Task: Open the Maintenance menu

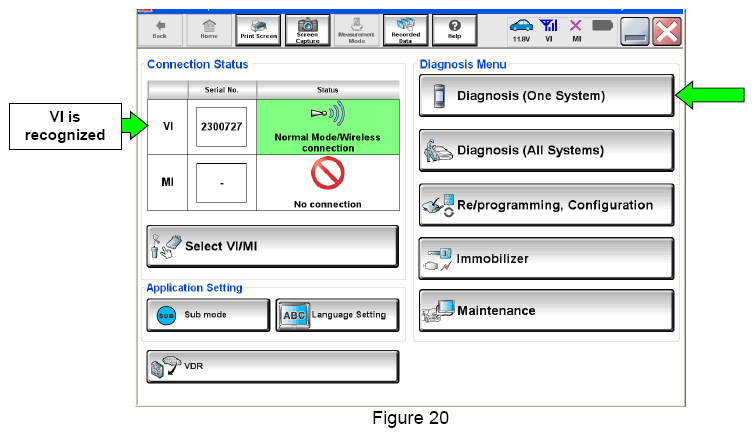Action: coord(546,311)
